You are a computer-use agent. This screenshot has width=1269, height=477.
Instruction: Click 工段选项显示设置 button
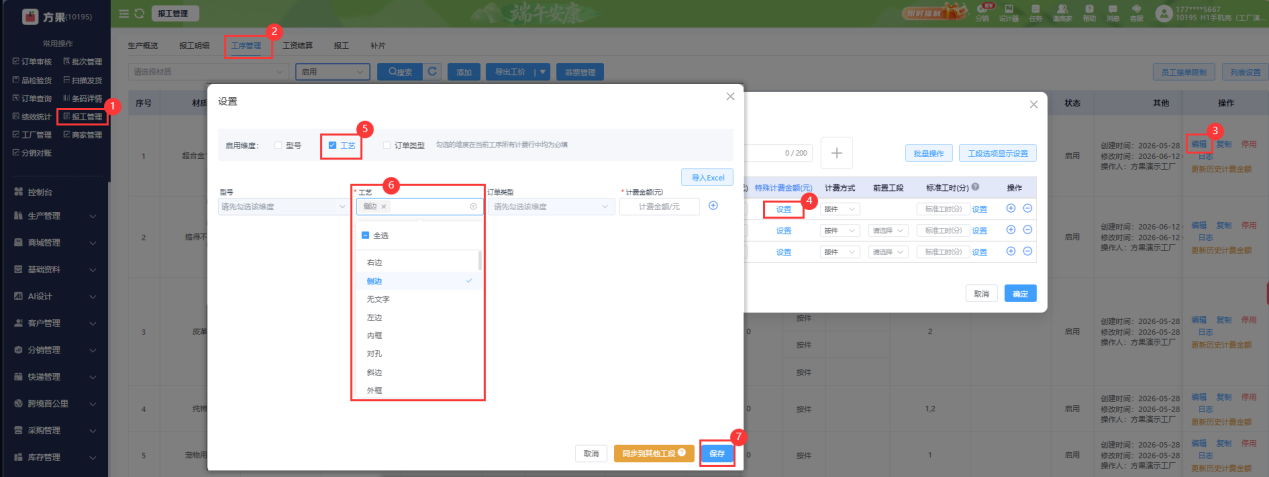(x=998, y=153)
